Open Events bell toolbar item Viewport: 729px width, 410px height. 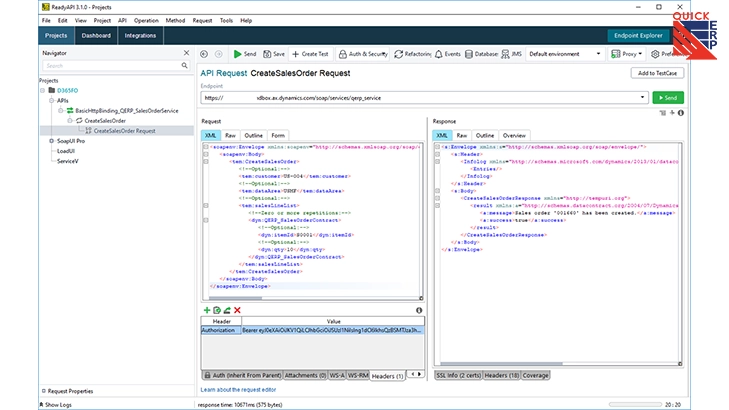click(x=448, y=54)
